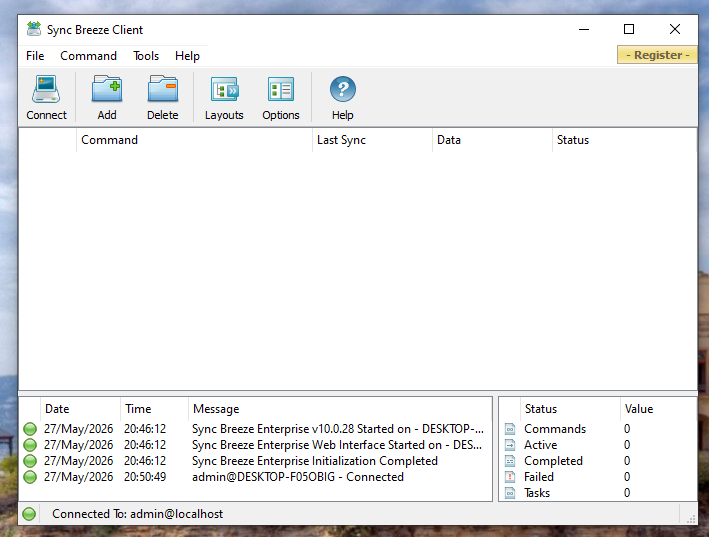
Task: Click the Status column header in command list
Action: (x=624, y=140)
